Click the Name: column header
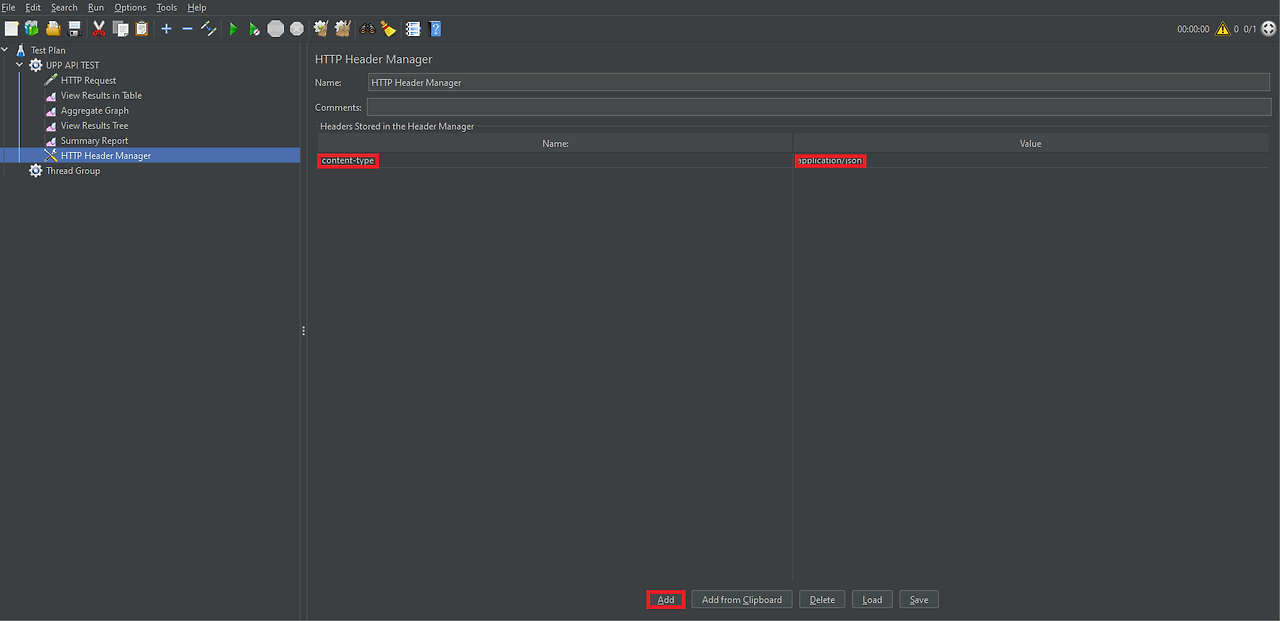 pyautogui.click(x=555, y=143)
